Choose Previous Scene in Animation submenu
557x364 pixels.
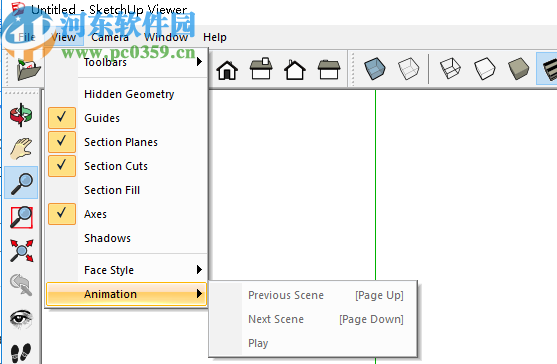pyautogui.click(x=313, y=295)
